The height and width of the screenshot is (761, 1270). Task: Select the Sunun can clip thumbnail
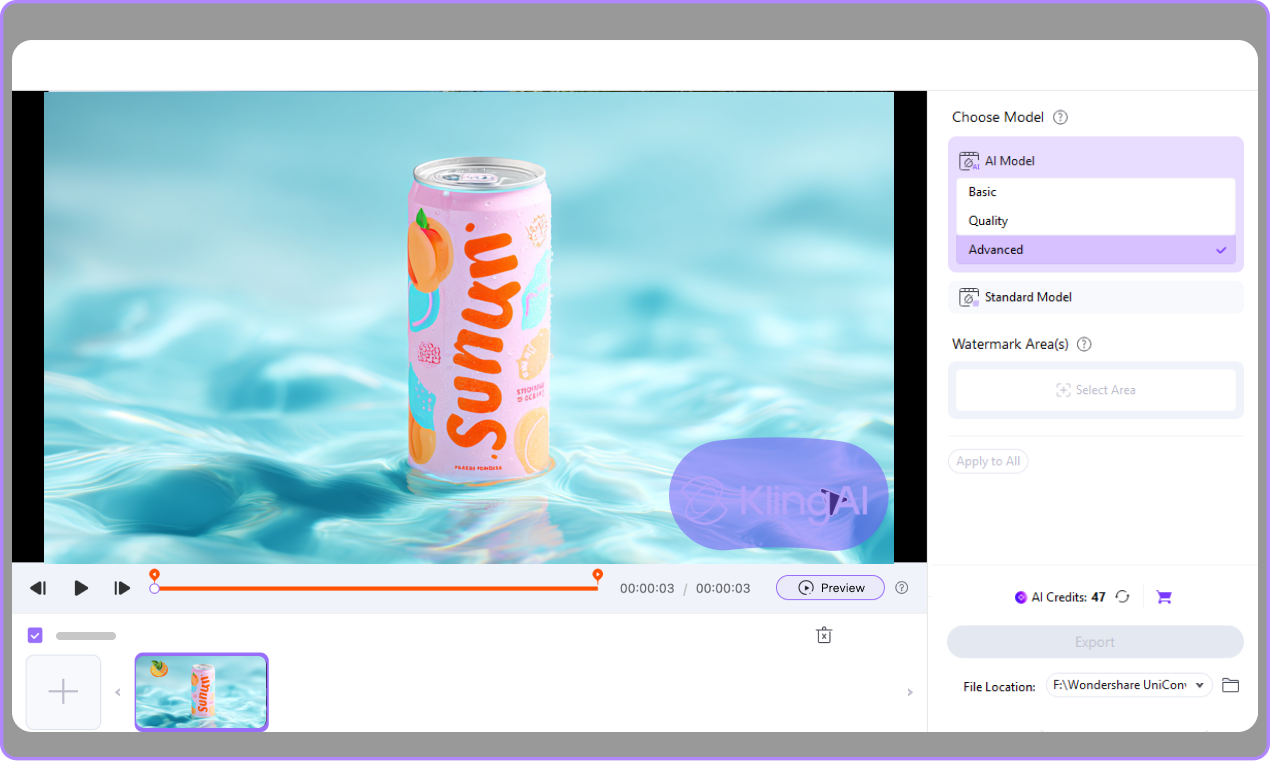point(201,691)
